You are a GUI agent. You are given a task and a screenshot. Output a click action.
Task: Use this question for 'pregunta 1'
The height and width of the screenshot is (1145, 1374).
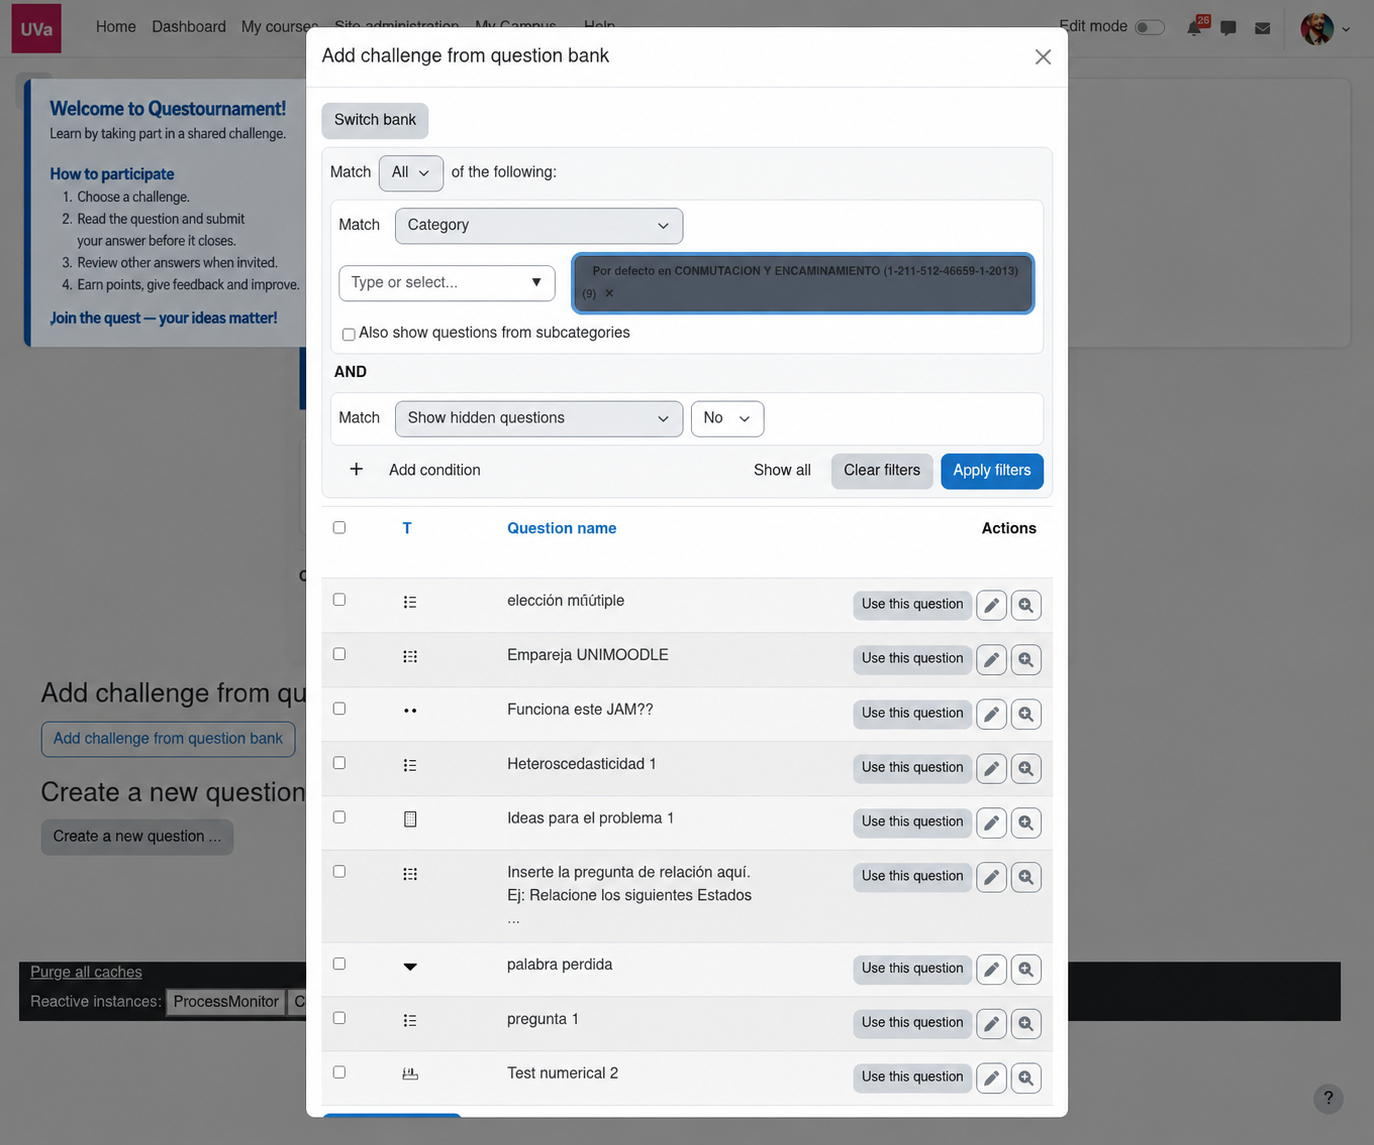(x=912, y=1023)
